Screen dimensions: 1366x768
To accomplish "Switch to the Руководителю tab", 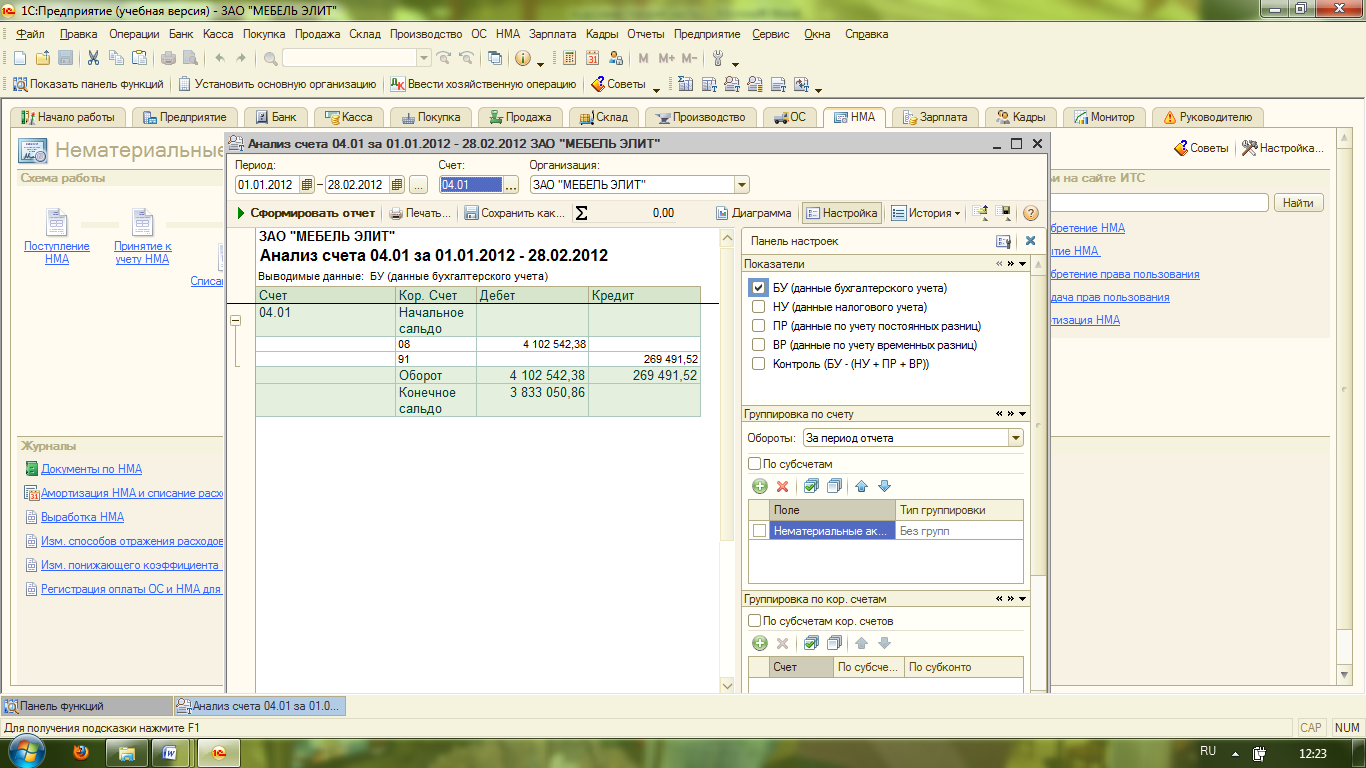I will (x=1207, y=117).
